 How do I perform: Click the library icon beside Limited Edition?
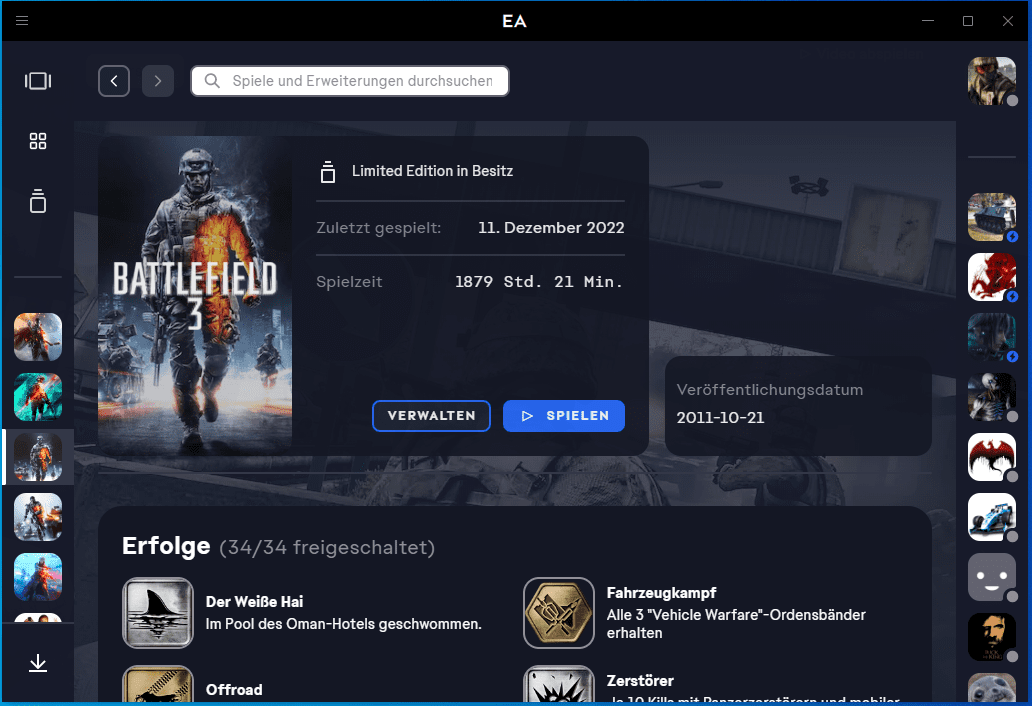328,172
